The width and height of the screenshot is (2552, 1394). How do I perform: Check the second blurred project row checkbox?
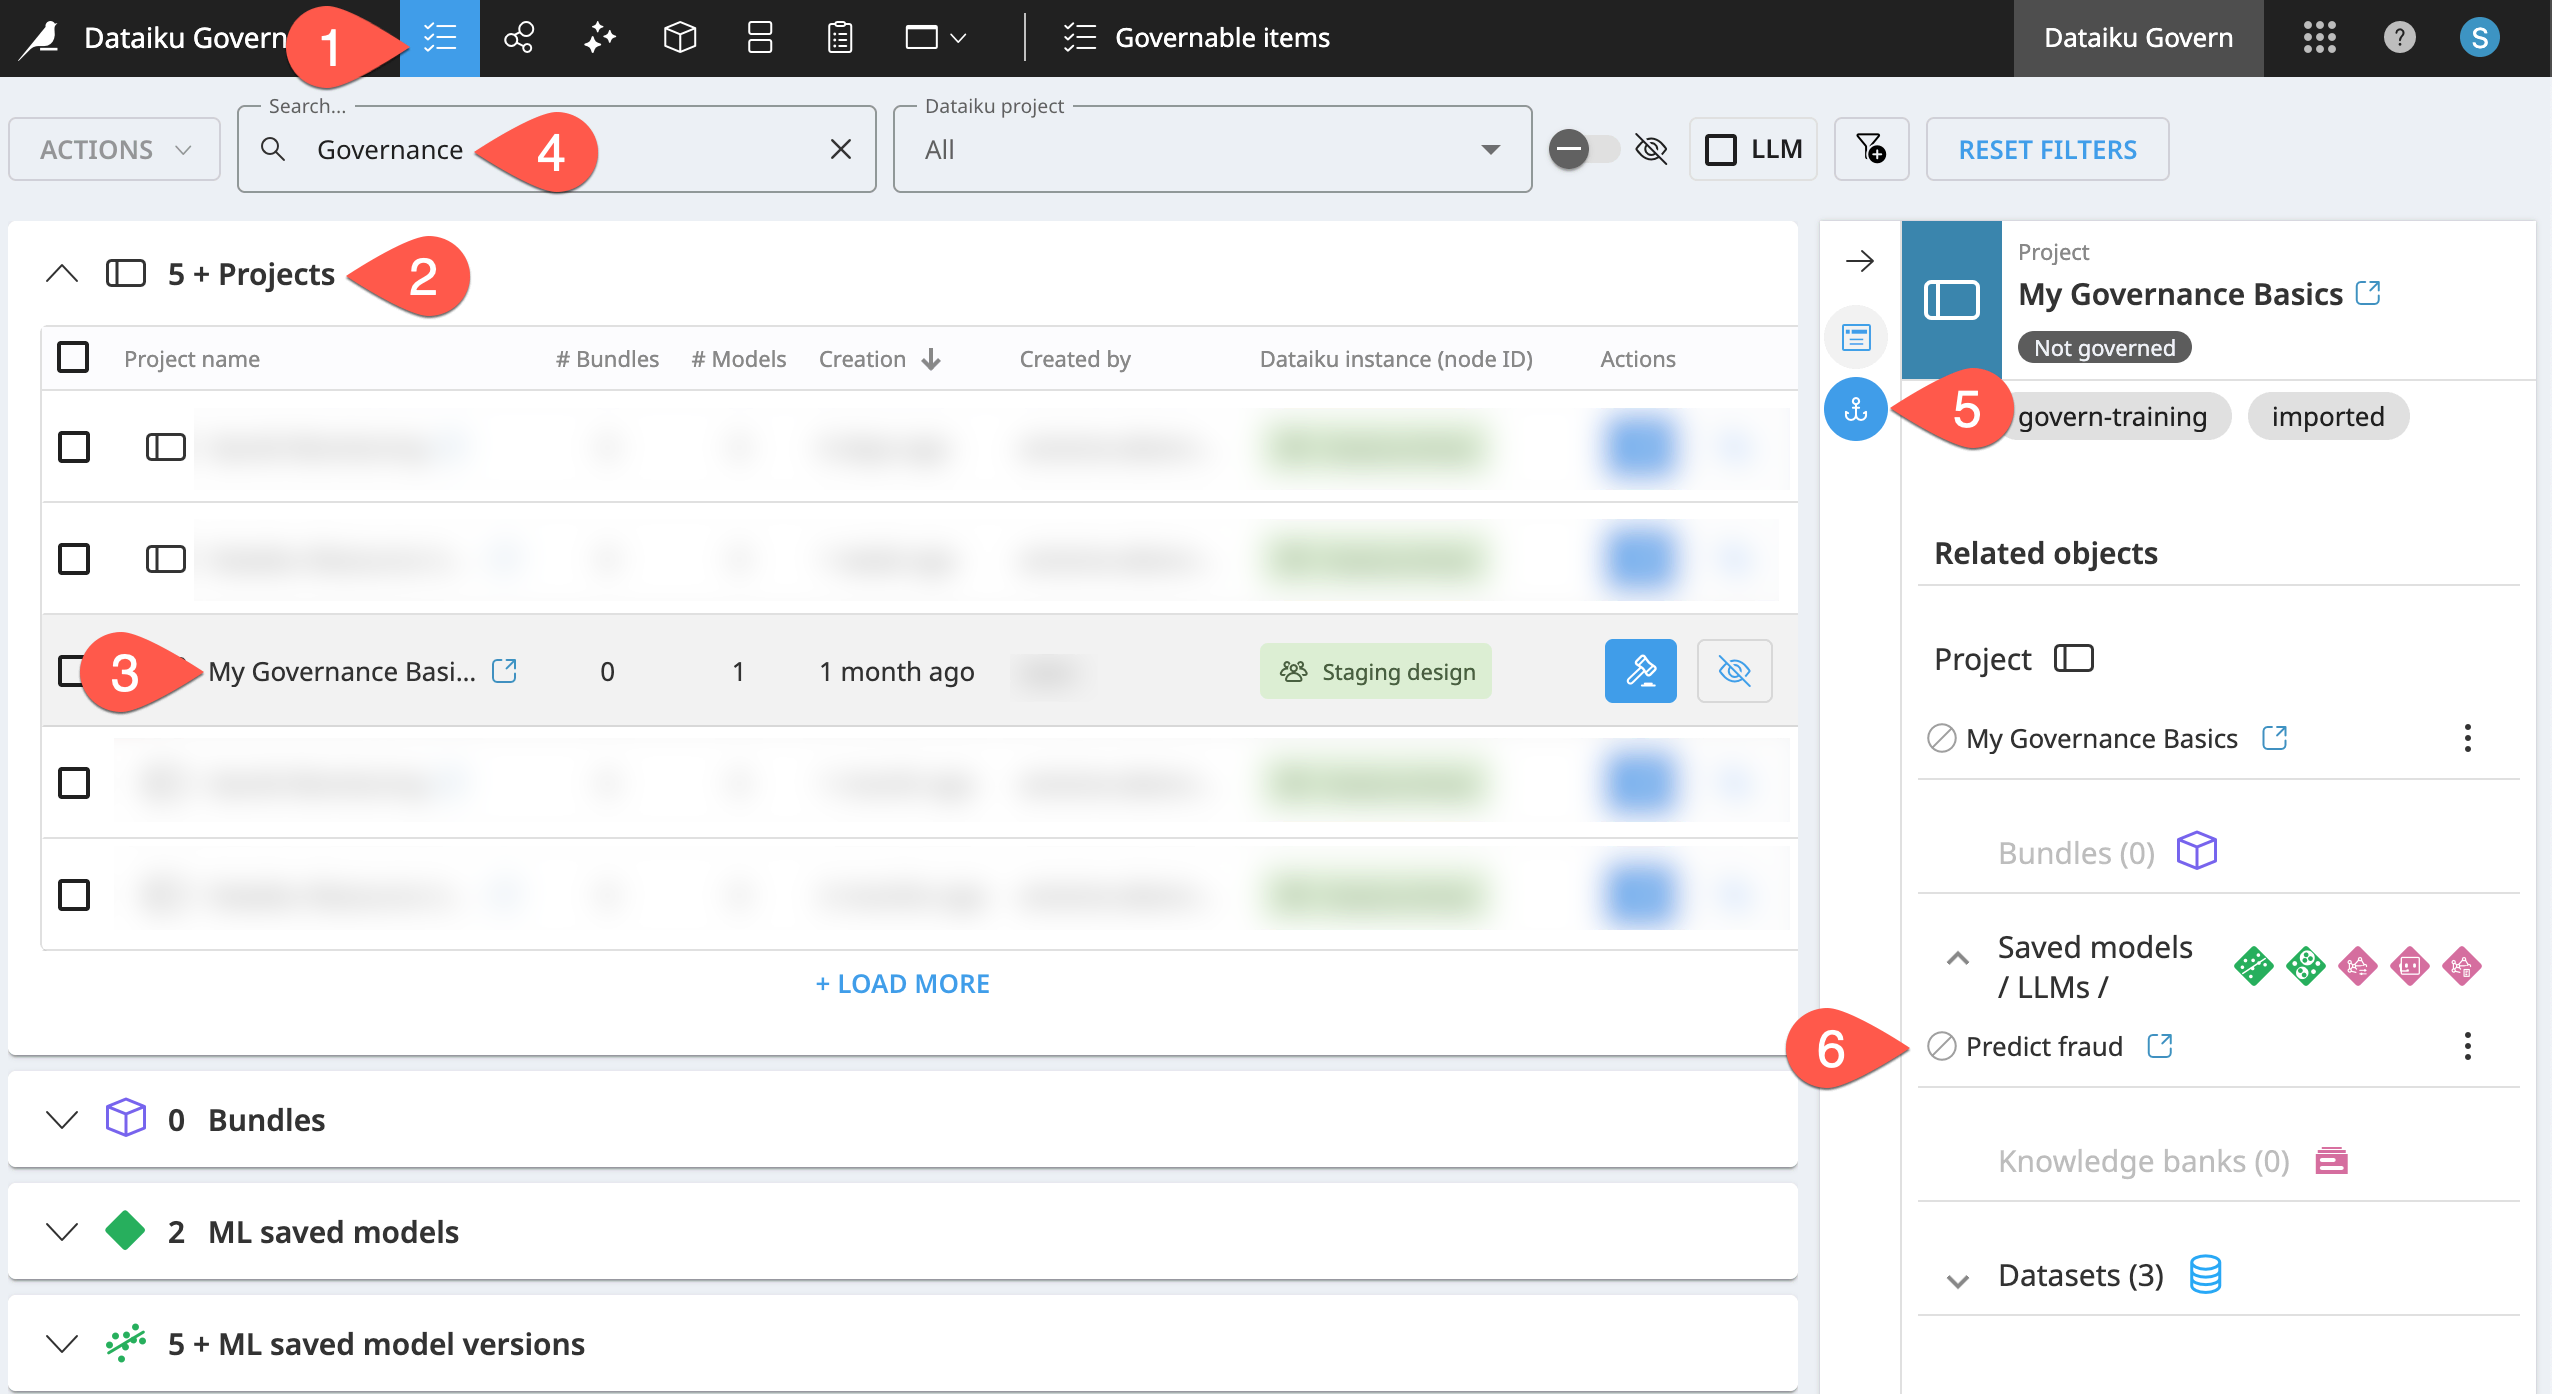point(74,559)
